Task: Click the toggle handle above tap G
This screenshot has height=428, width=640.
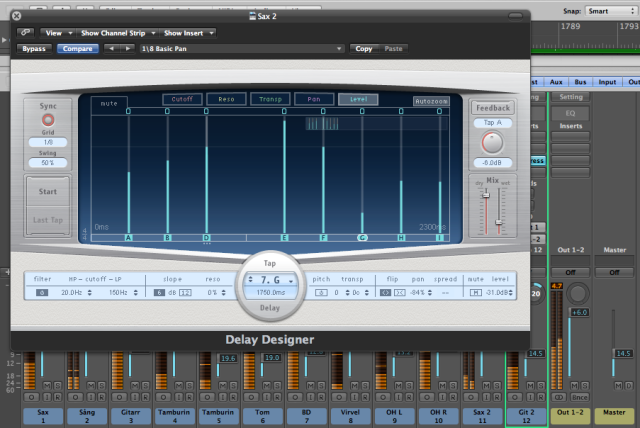Action: [362, 111]
